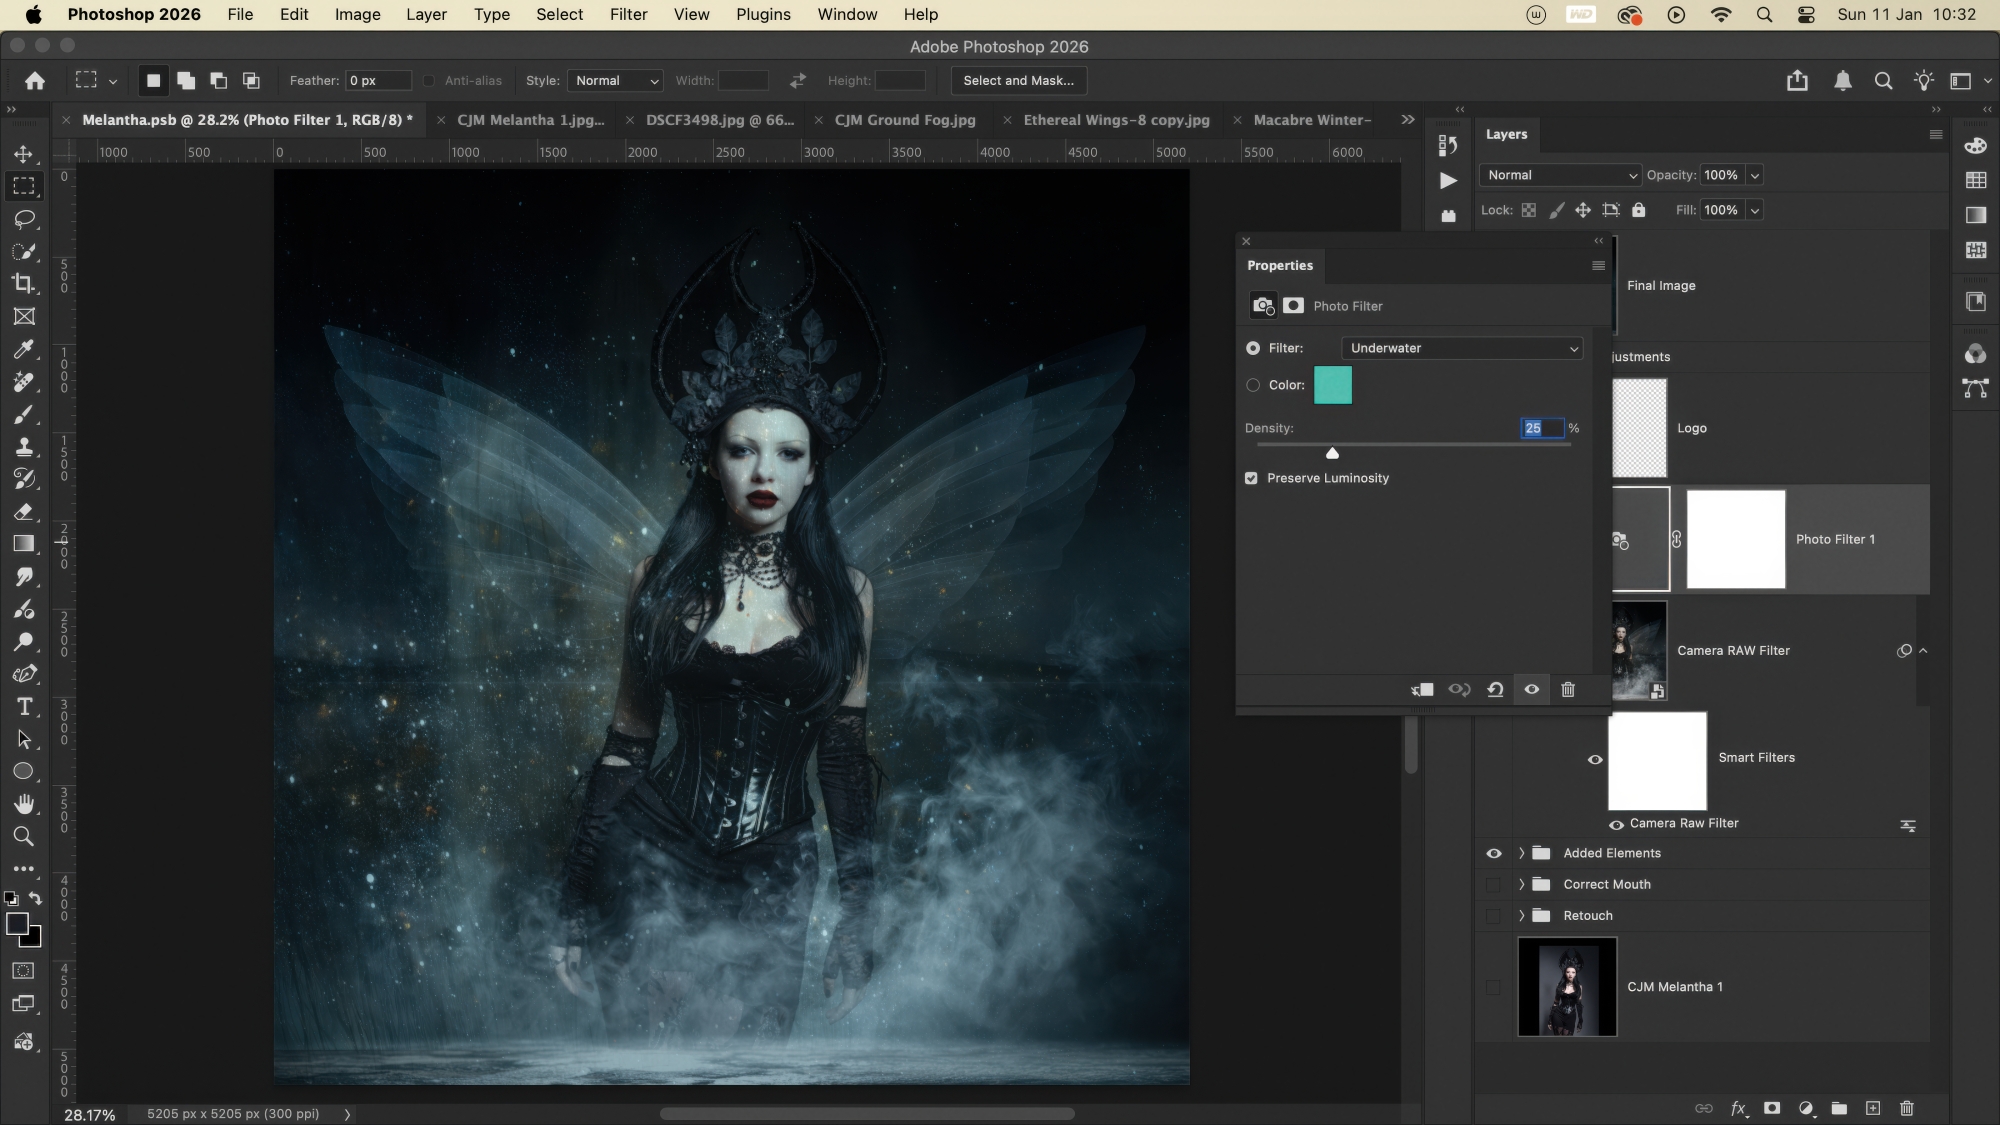
Task: Click the Select and Mask button
Action: click(x=1018, y=80)
